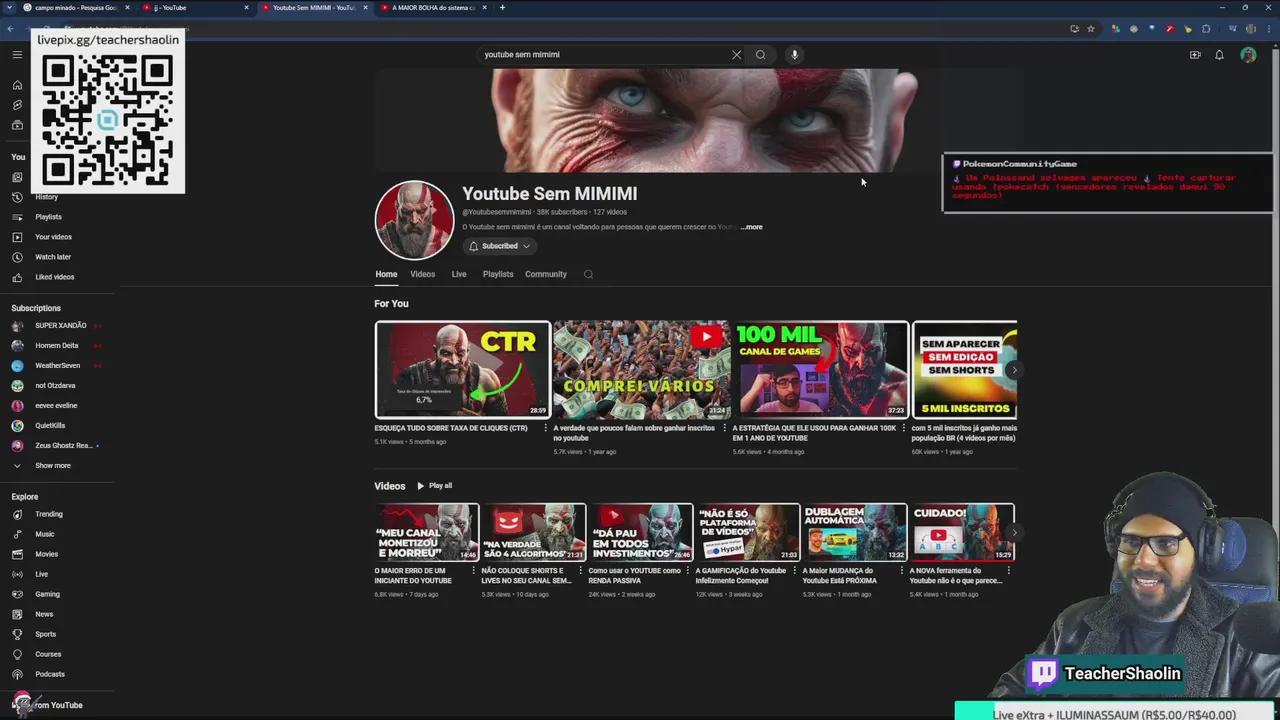Switch to the channel Live tab
1280x720 pixels.
coord(459,274)
